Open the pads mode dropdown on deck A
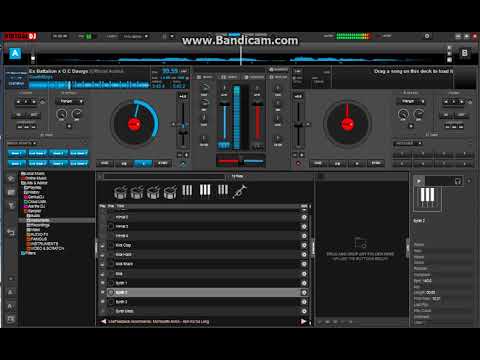 (x=22, y=143)
